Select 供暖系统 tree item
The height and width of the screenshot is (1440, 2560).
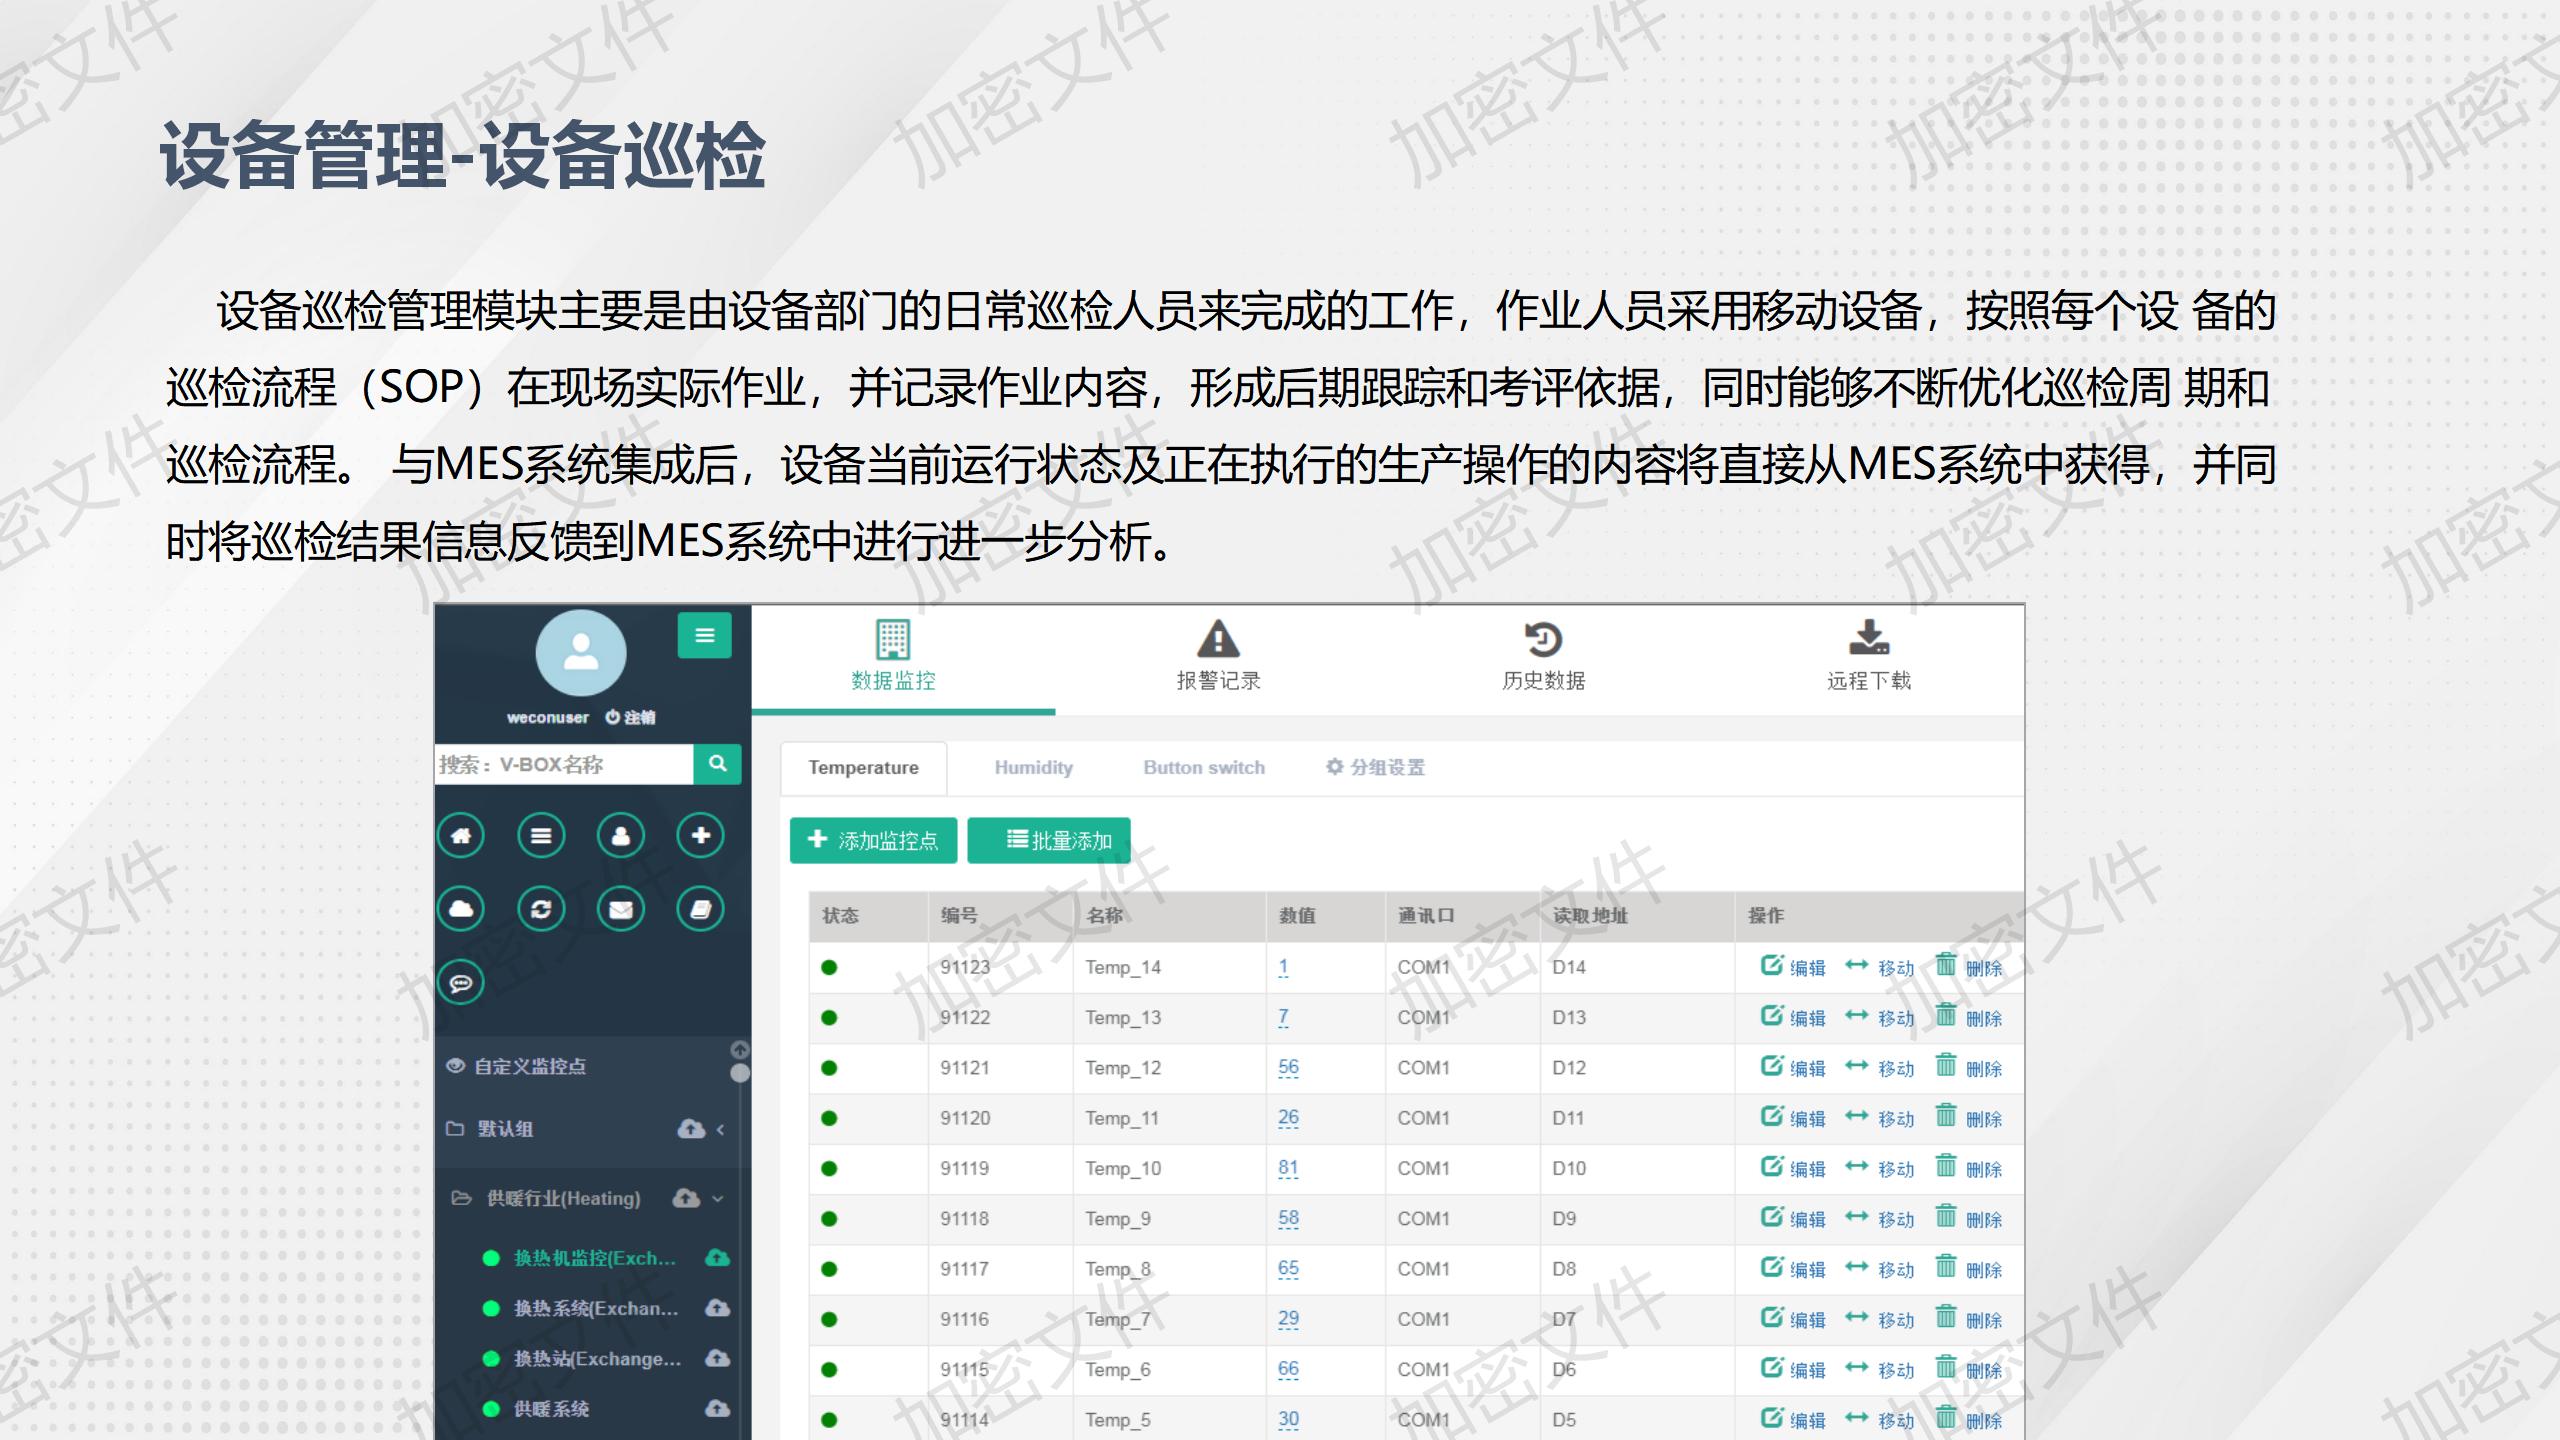tap(551, 1409)
